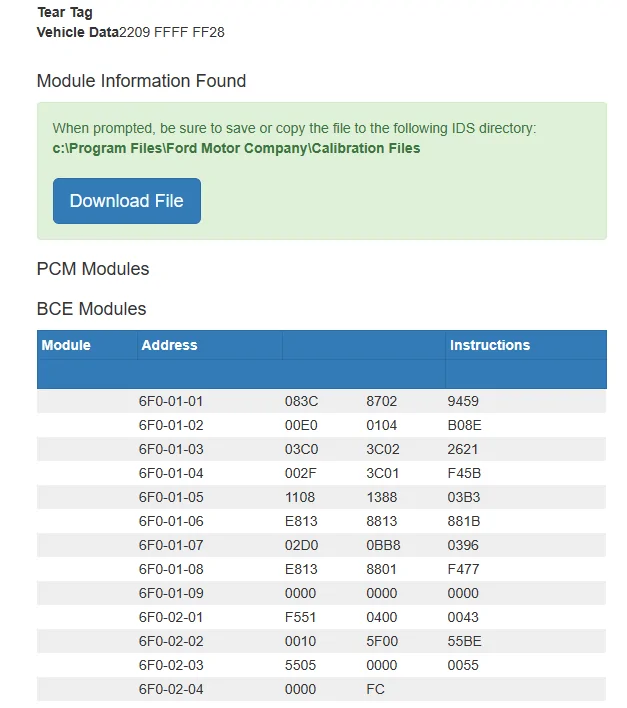Image resolution: width=627 pixels, height=708 pixels.
Task: Select the address 6F0-01-02 row
Action: pyautogui.click(x=321, y=425)
